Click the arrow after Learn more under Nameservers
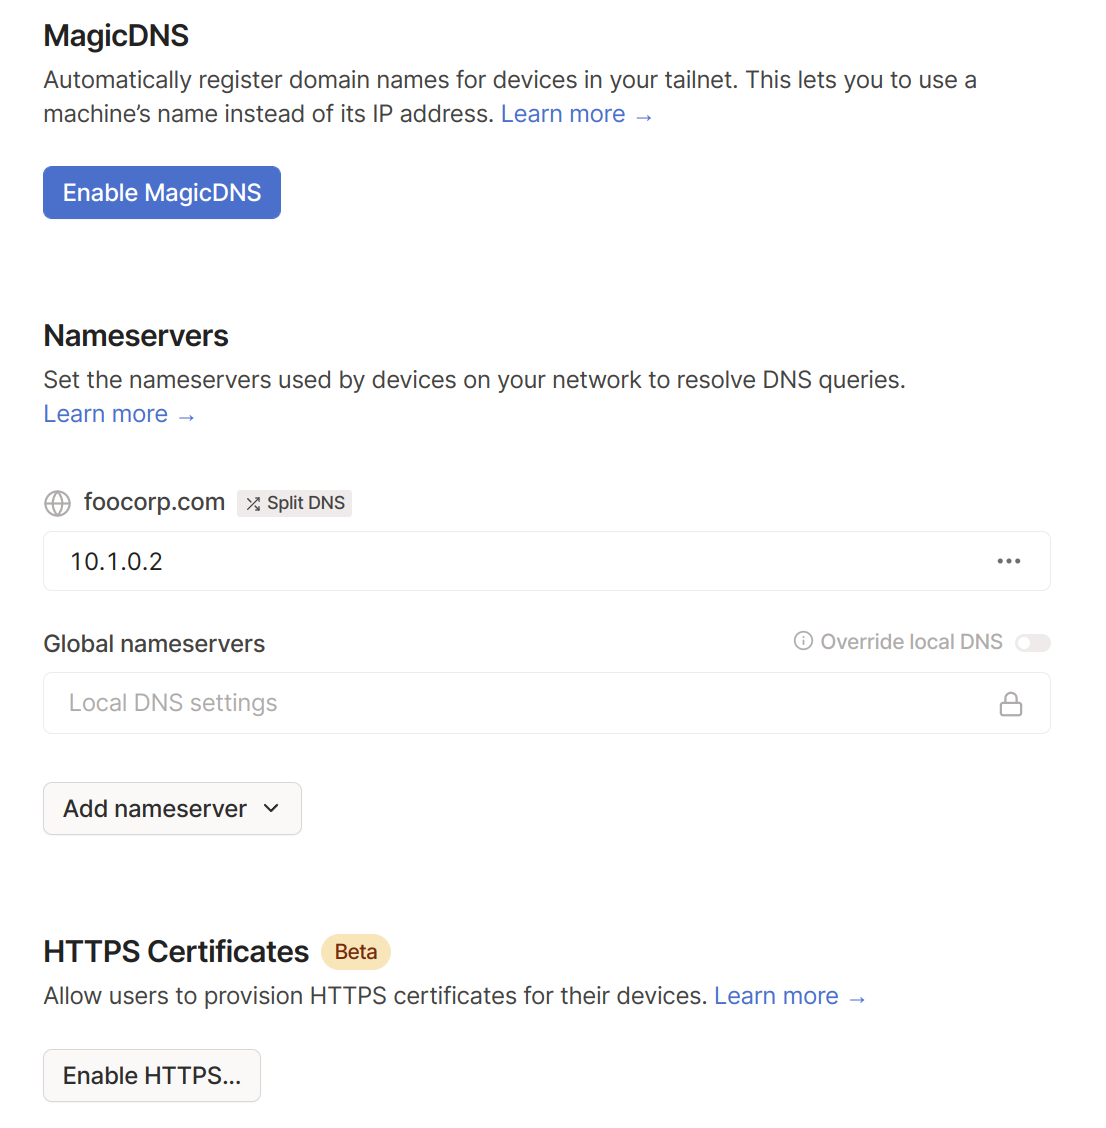Screen dimensions: 1106x1128 pyautogui.click(x=187, y=415)
